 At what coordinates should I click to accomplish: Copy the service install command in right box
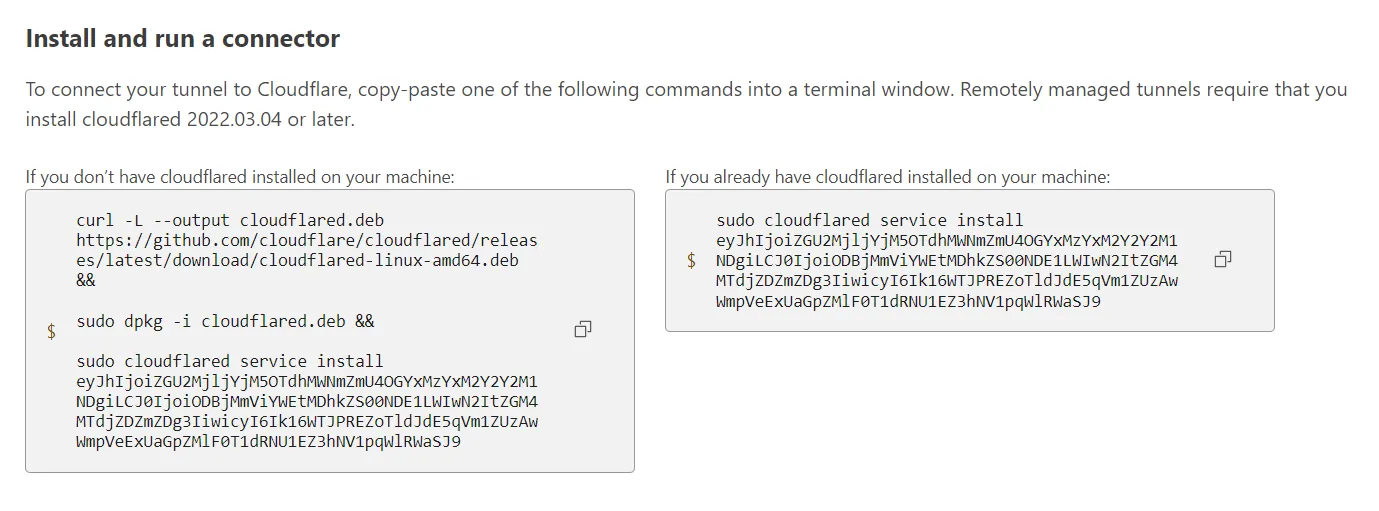click(1222, 260)
